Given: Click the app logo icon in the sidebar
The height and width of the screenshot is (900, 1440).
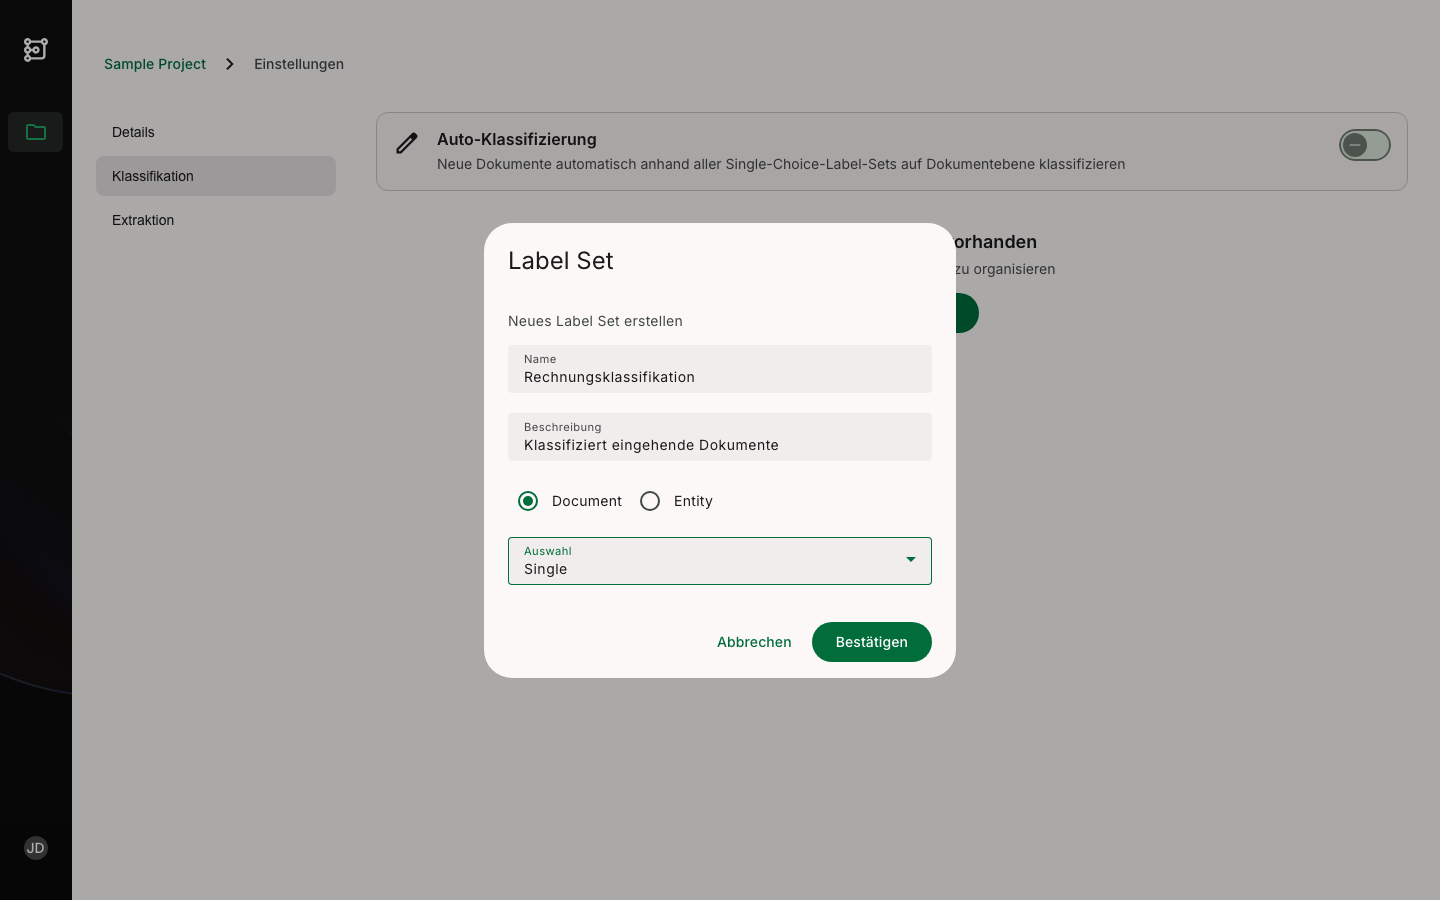Looking at the screenshot, I should [x=36, y=49].
